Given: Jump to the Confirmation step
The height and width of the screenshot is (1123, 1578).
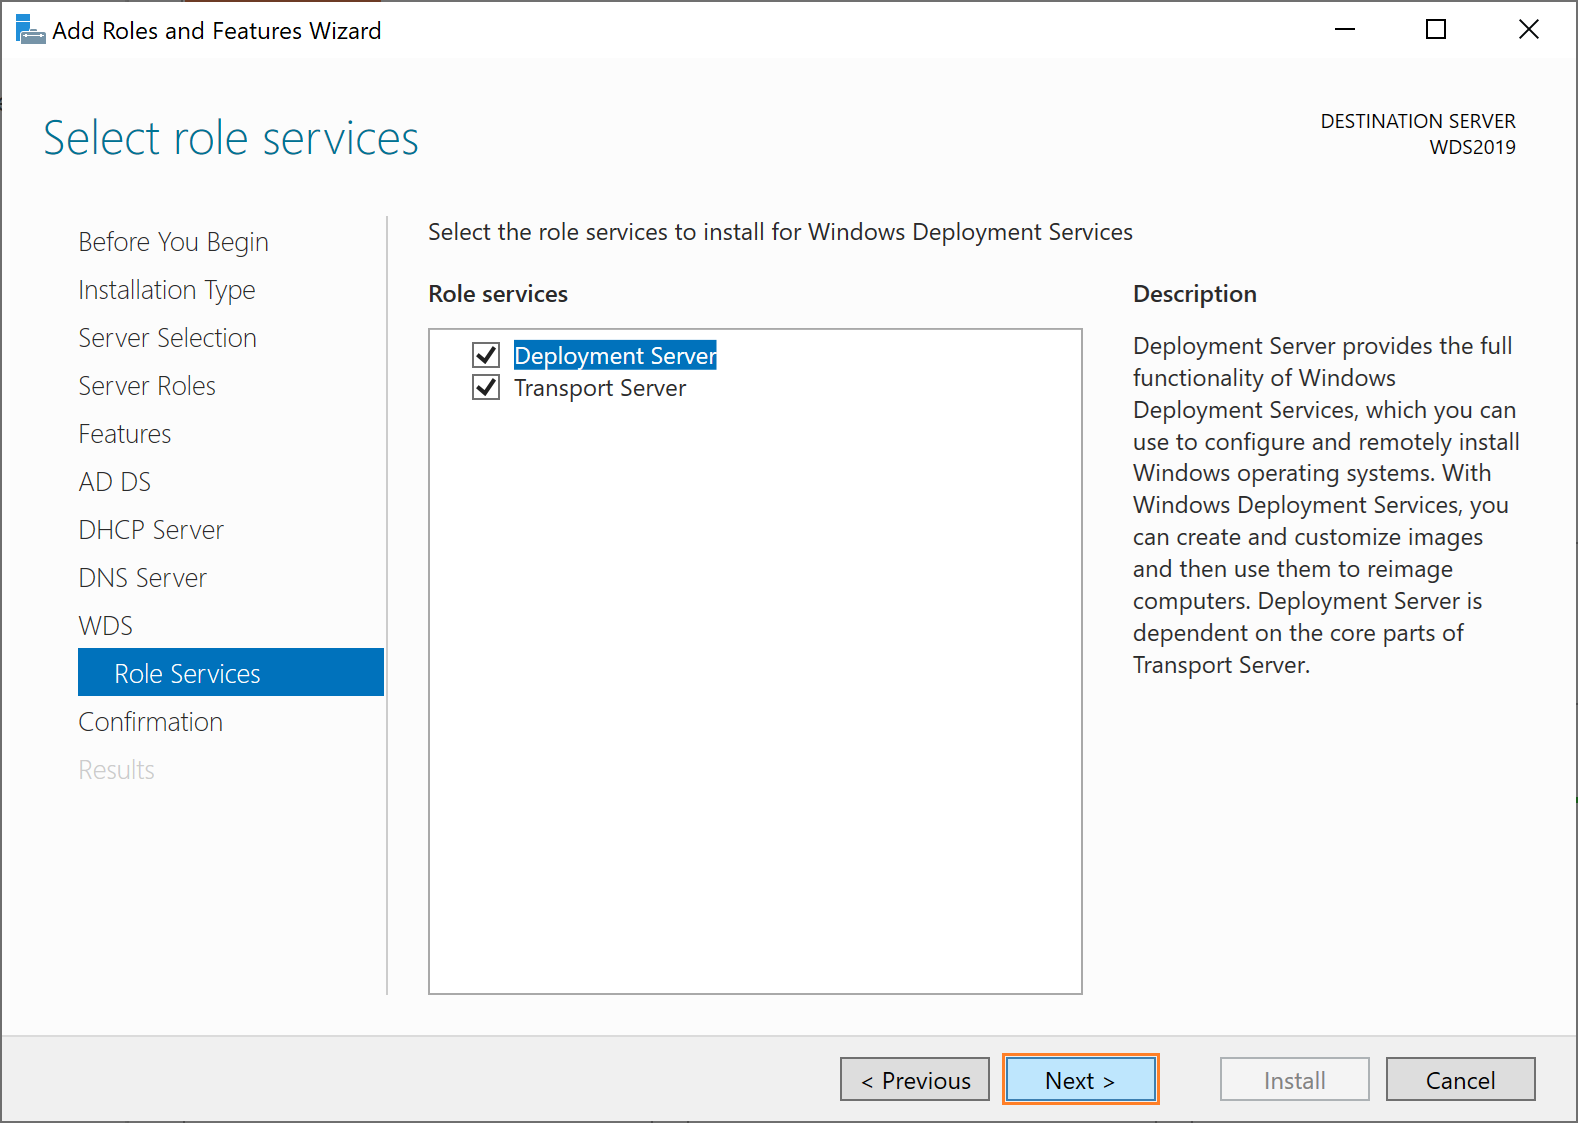Looking at the screenshot, I should click(x=151, y=722).
